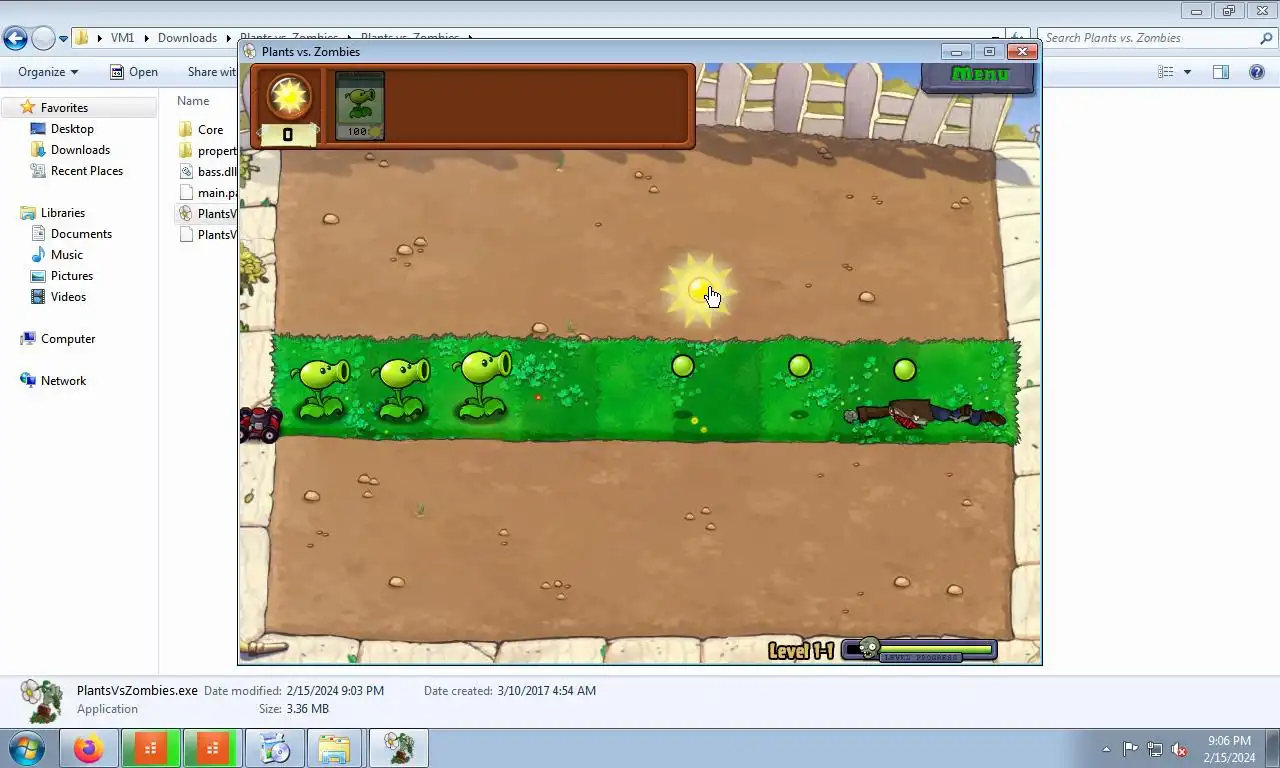Viewport: 1280px width, 768px height.
Task: Click the fallen zombie on the lawn
Action: (x=923, y=415)
